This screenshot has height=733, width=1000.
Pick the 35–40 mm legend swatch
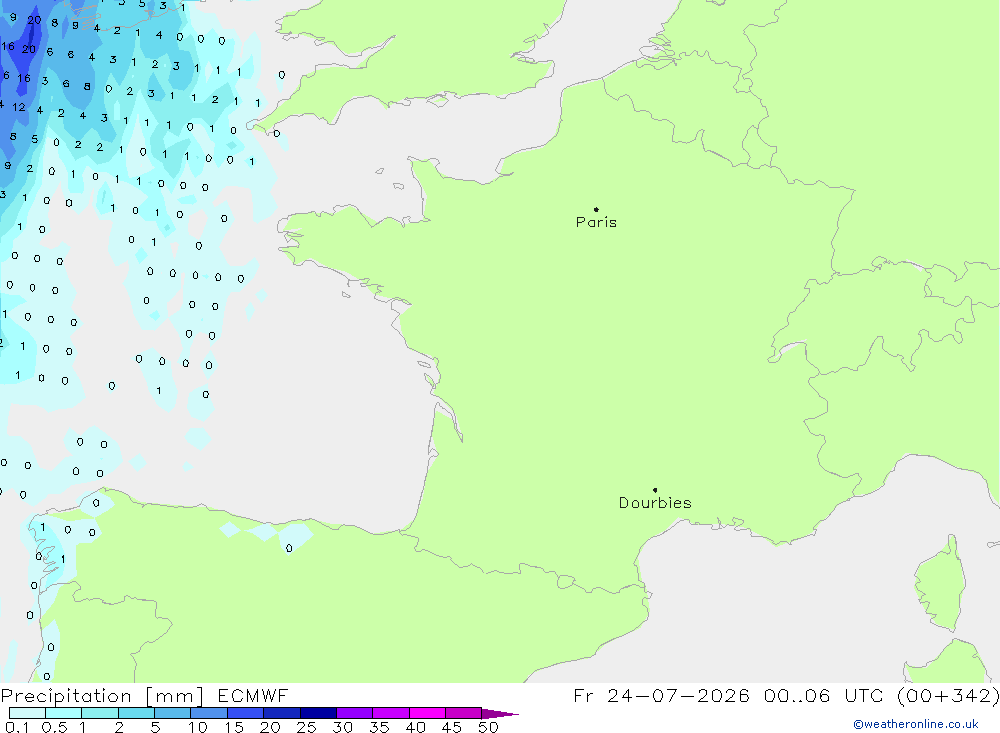391,713
